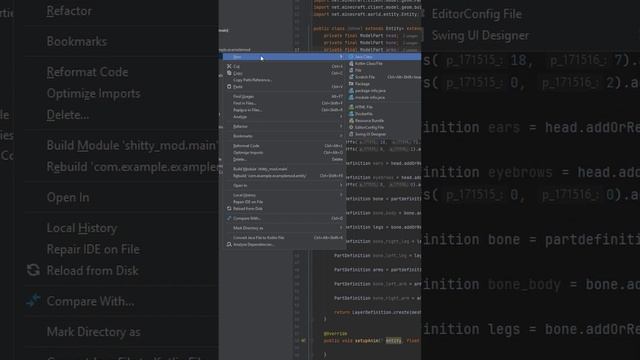The image size is (640, 360).
Task: Click the Analyze Dependencies magnifier icon
Action: tap(229, 244)
